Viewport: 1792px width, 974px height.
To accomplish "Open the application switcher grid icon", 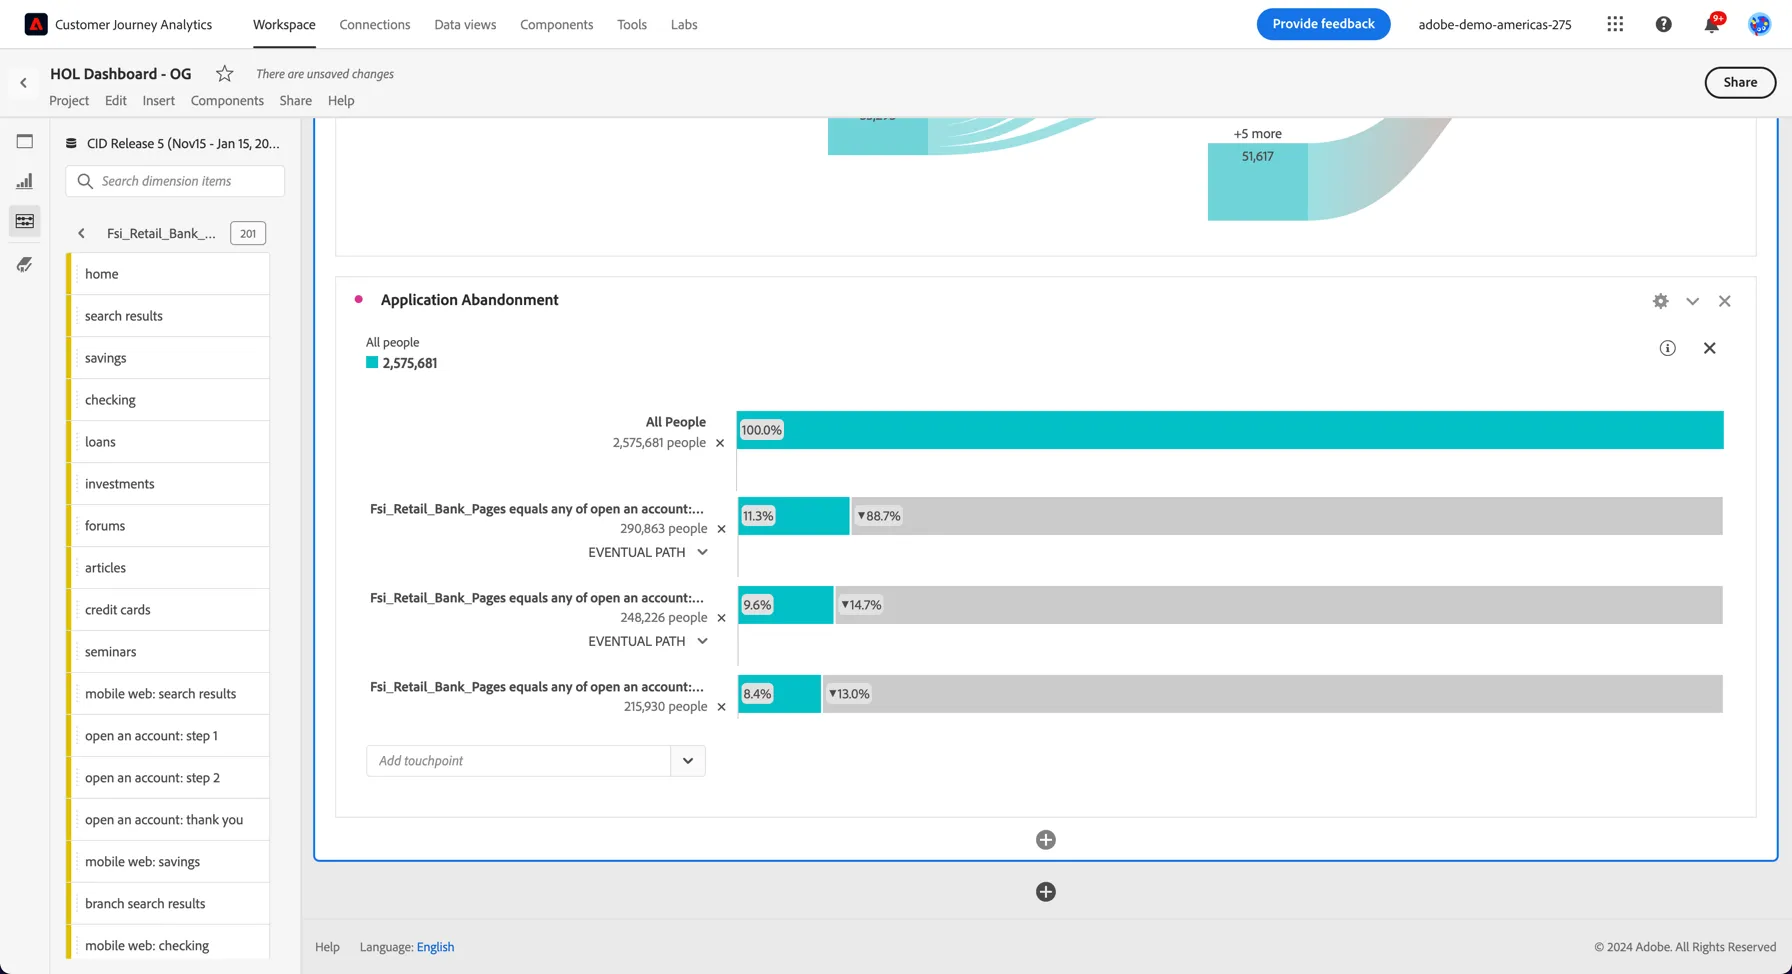I will pyautogui.click(x=1615, y=24).
